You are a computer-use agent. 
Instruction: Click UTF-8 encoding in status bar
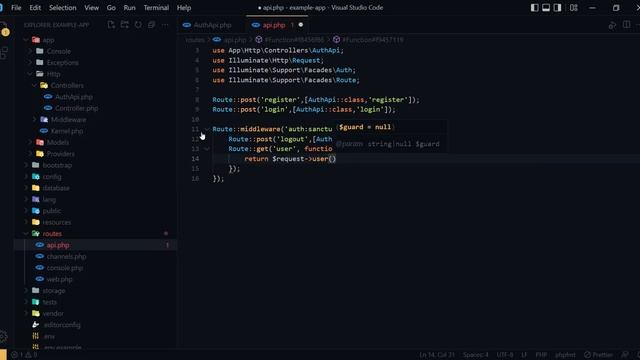coord(505,355)
